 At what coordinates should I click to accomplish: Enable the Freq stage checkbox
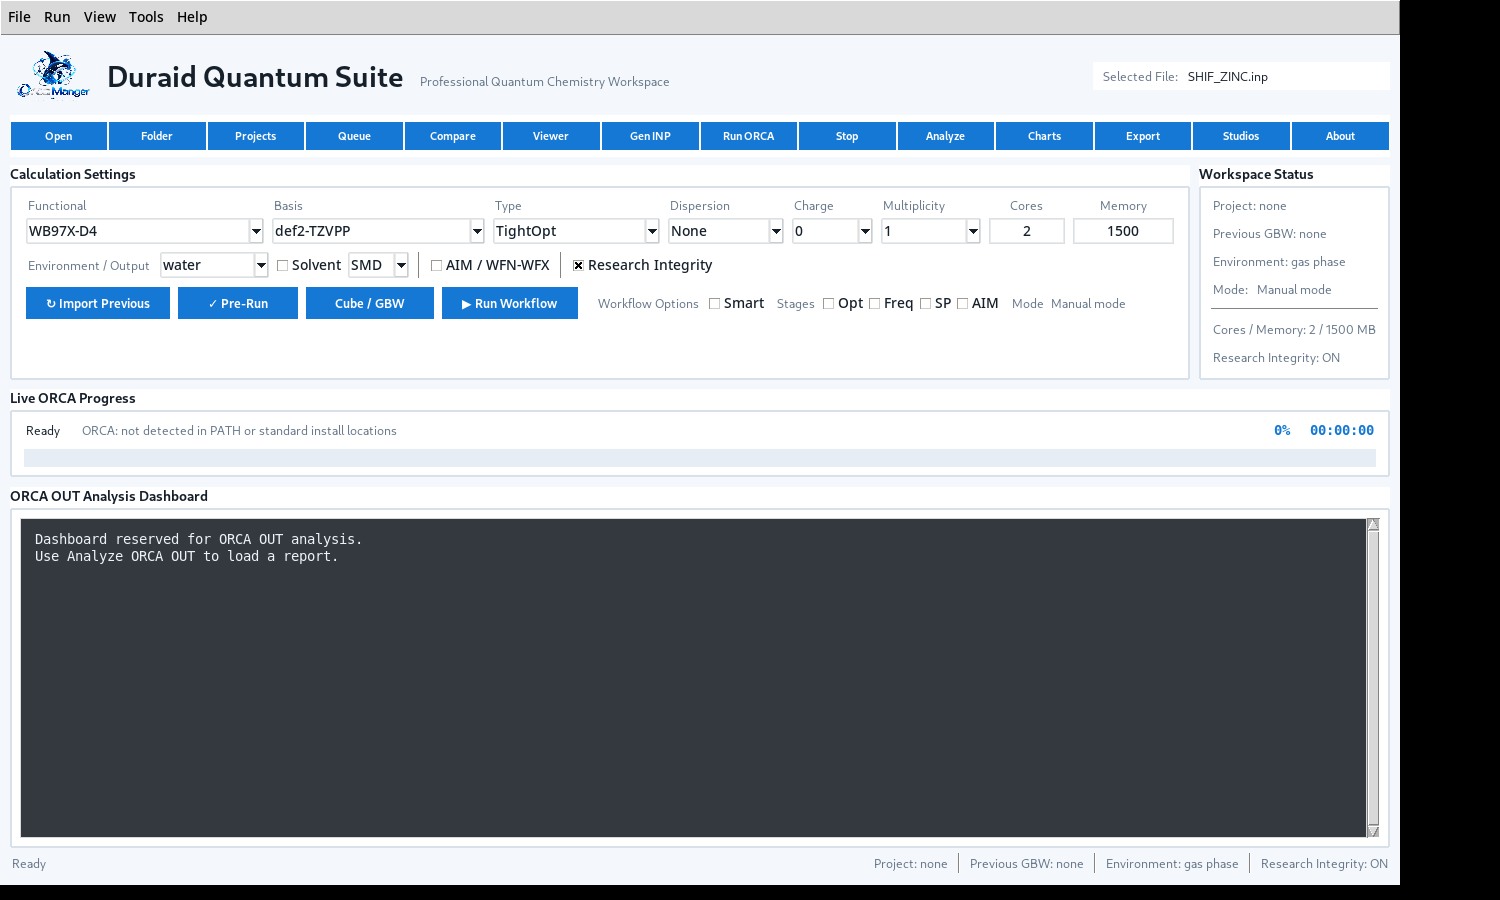coord(875,303)
